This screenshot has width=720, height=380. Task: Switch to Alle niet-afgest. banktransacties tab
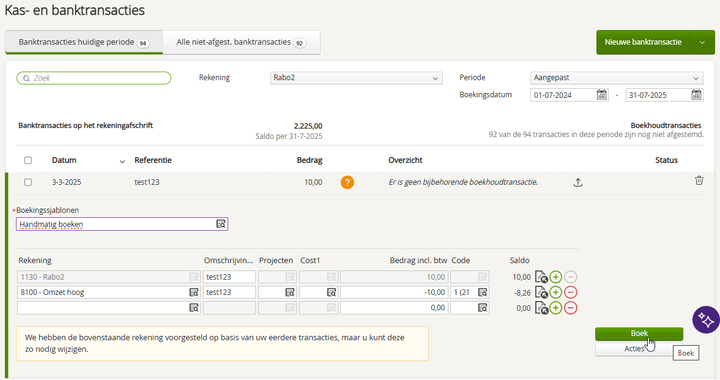(x=241, y=42)
